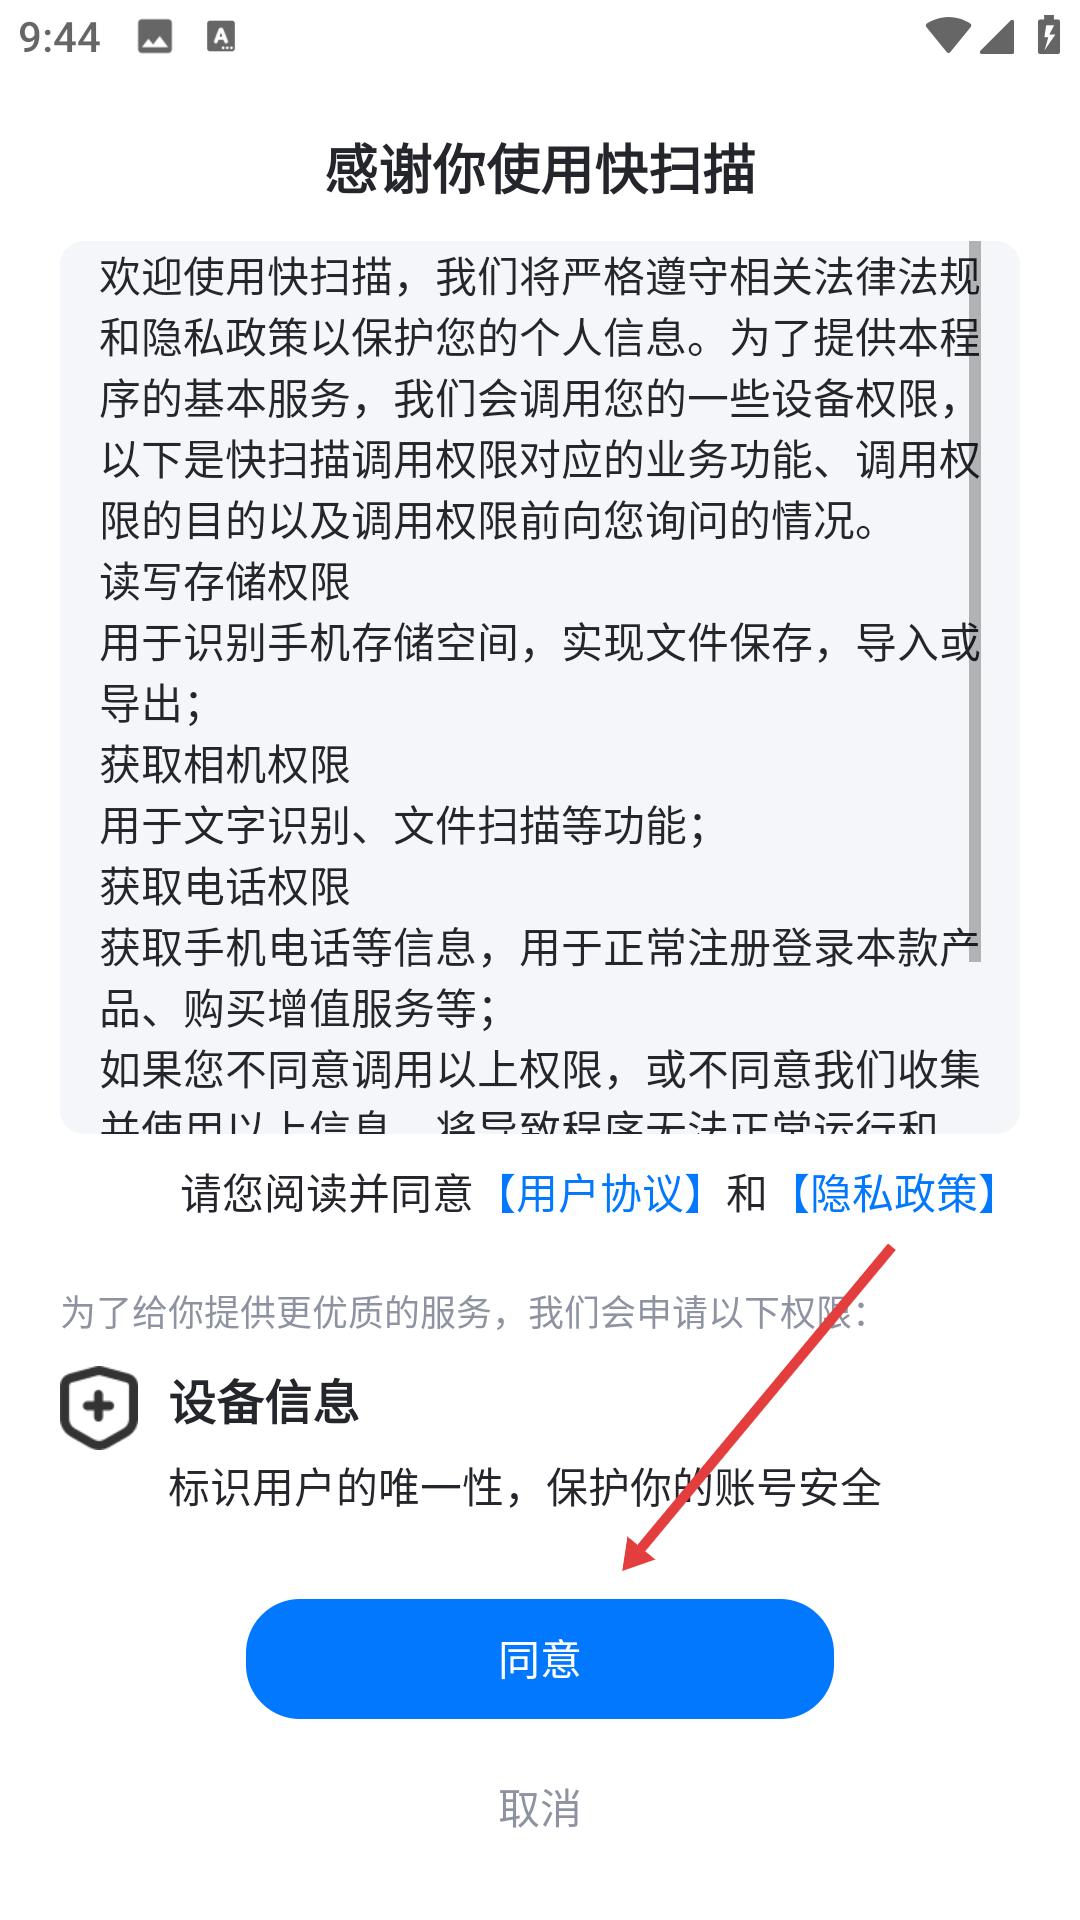Tap the keyboard language 'A' status icon
This screenshot has width=1080, height=1920.
pos(221,37)
